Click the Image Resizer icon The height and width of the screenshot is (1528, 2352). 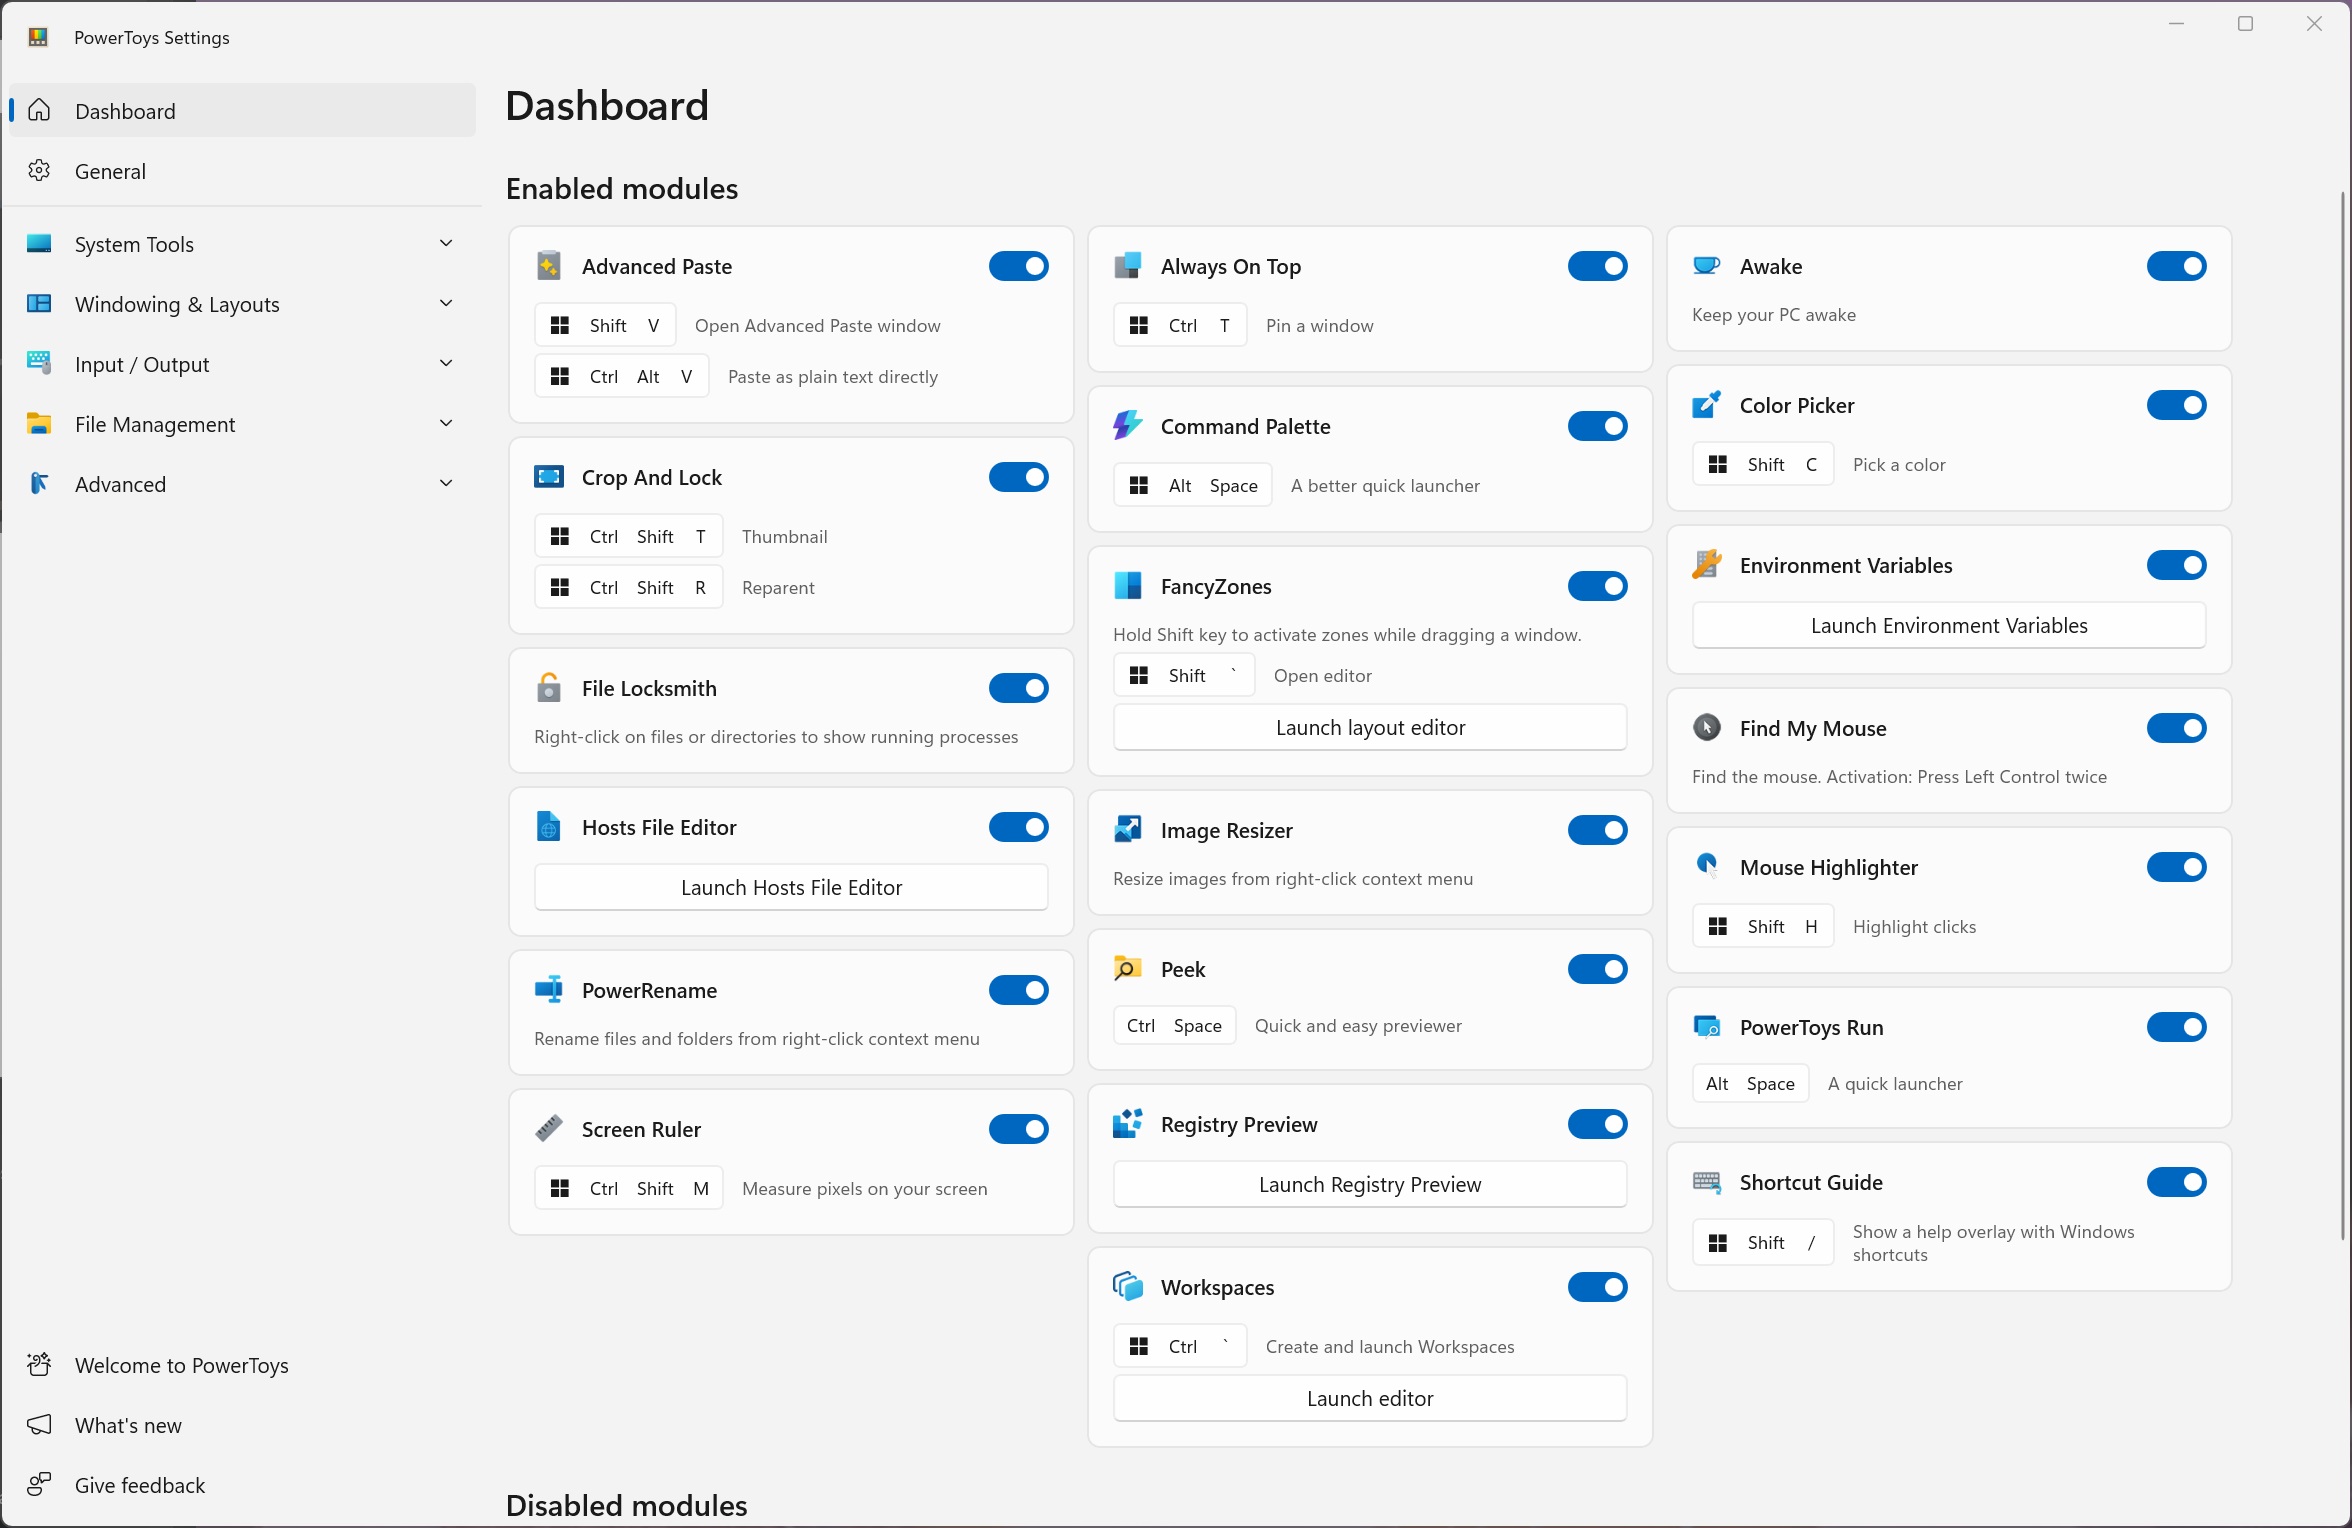pyautogui.click(x=1128, y=830)
